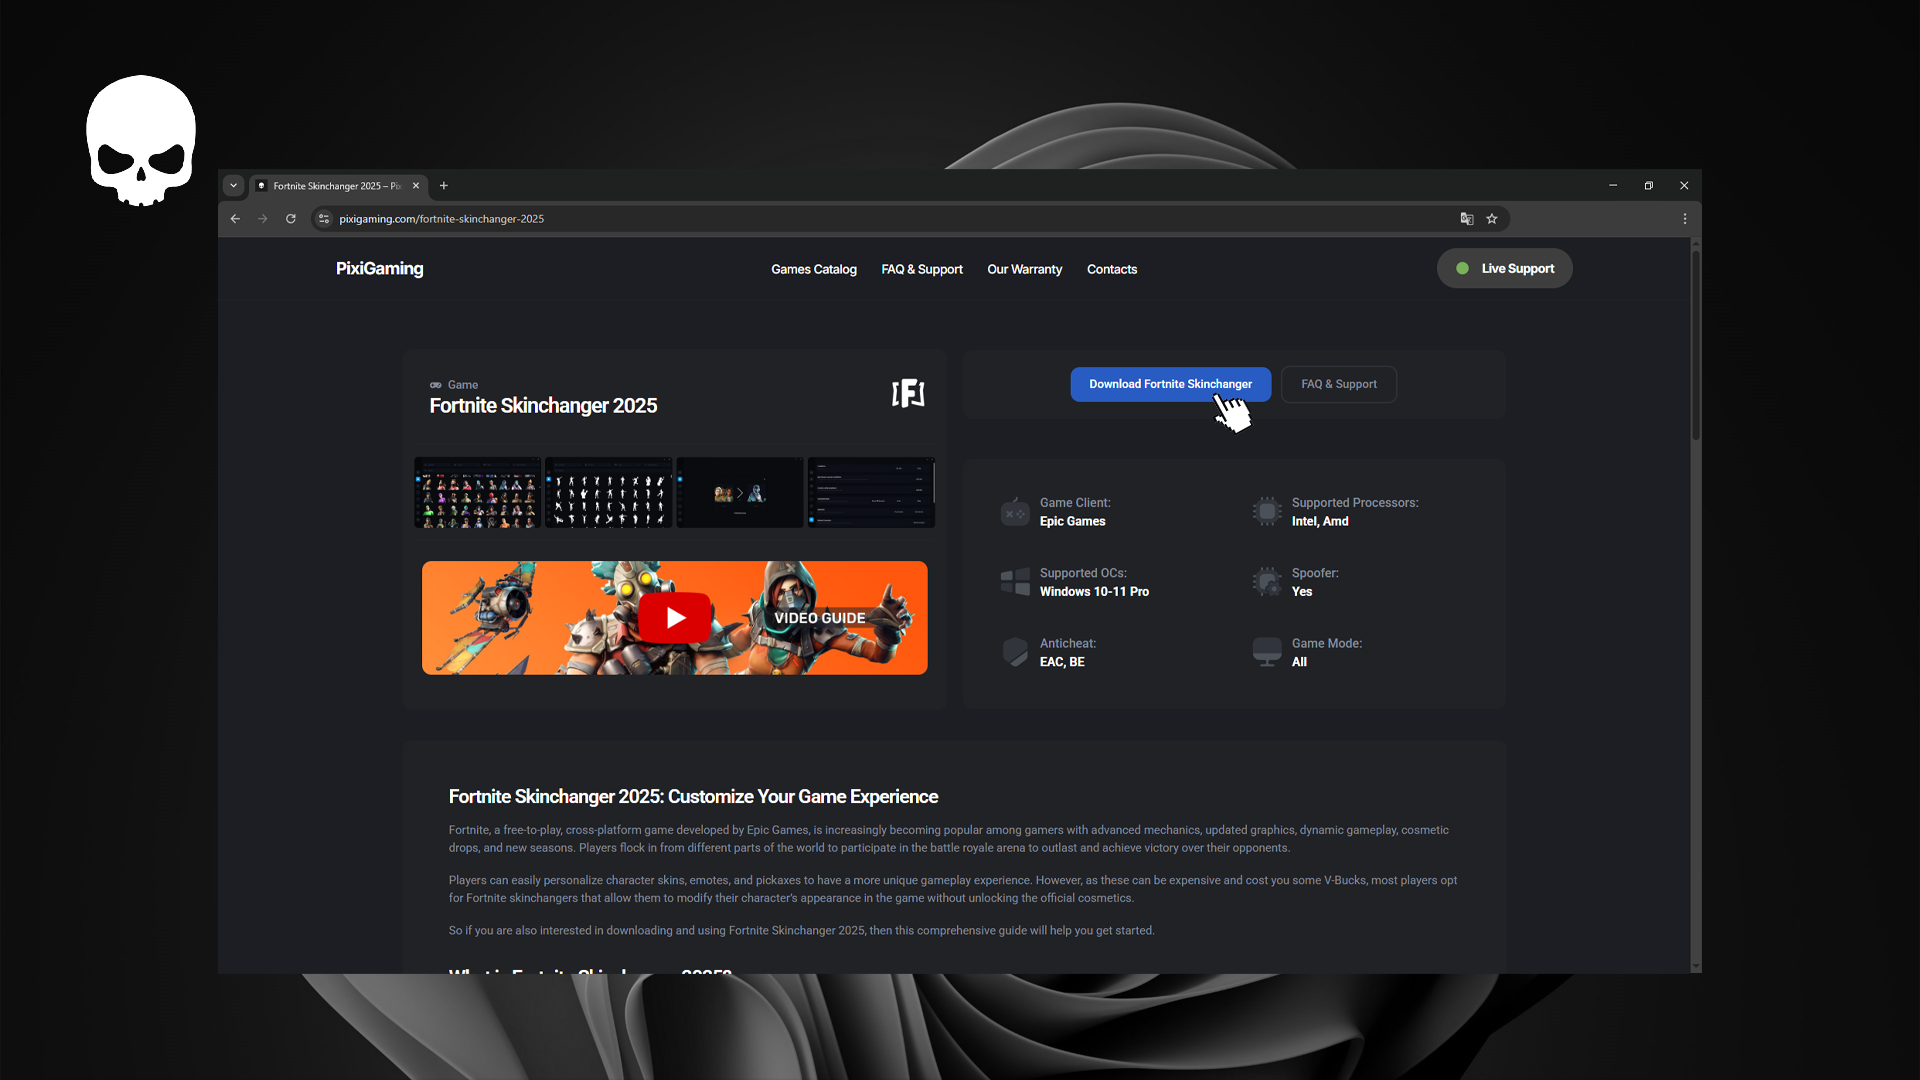Minimize the browser window
This screenshot has height=1080, width=1920.
click(1613, 186)
